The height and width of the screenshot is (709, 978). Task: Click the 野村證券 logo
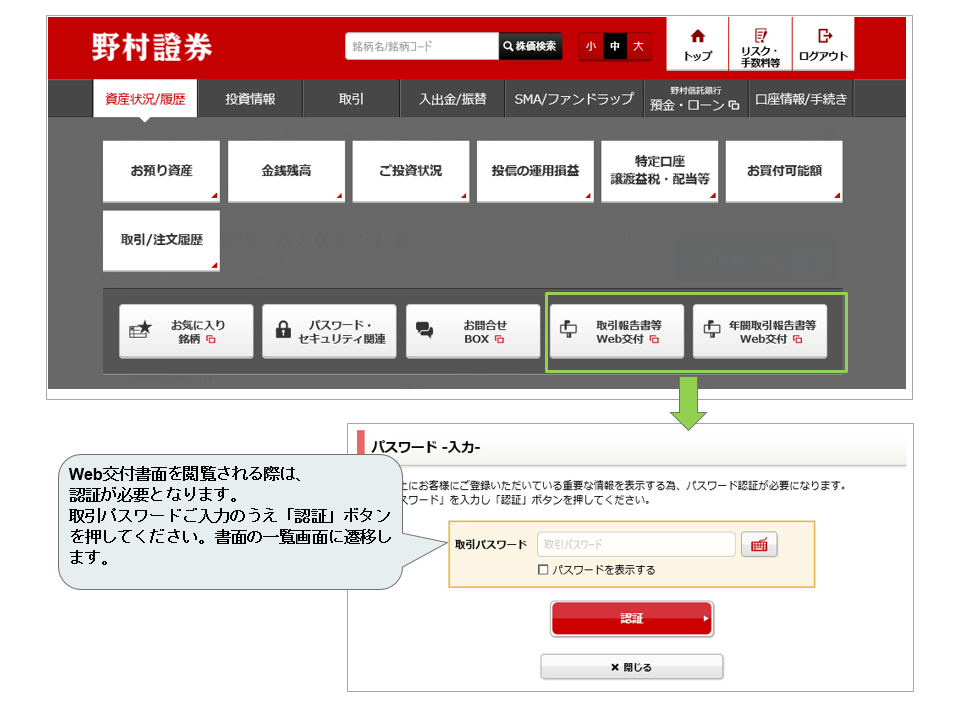[152, 47]
